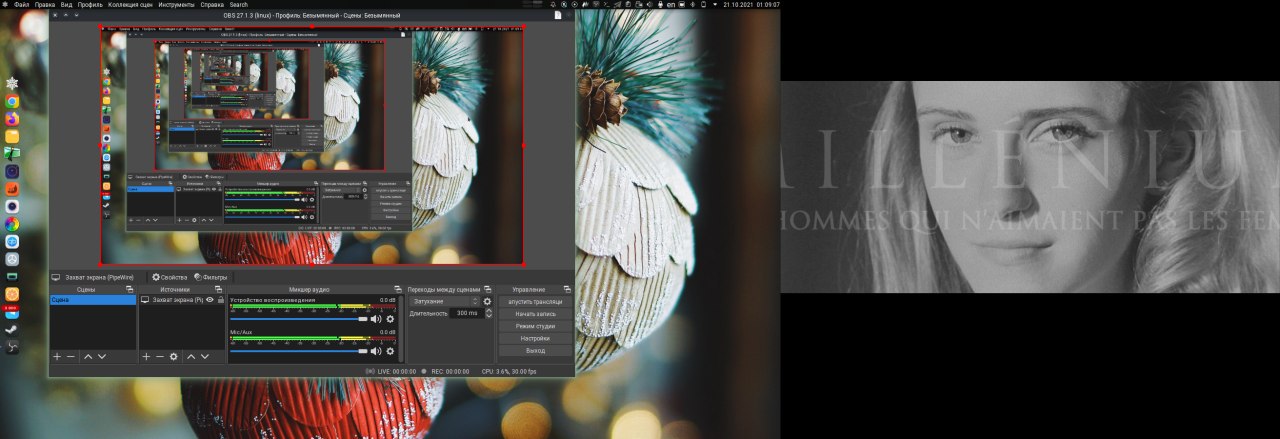1280x439 pixels.
Task: Open the Справка menu
Action: (212, 5)
